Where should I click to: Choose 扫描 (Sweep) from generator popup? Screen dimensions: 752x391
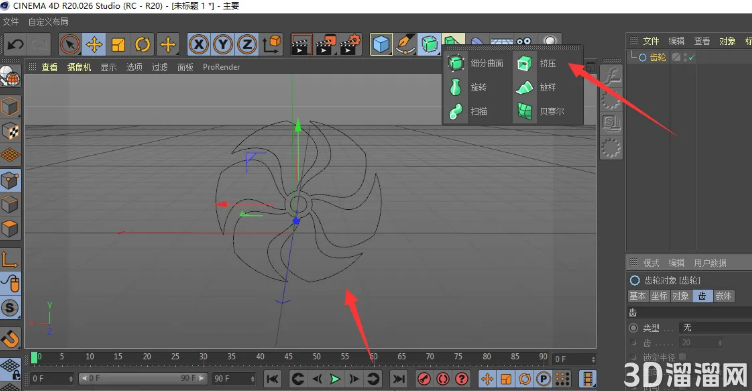pos(468,111)
